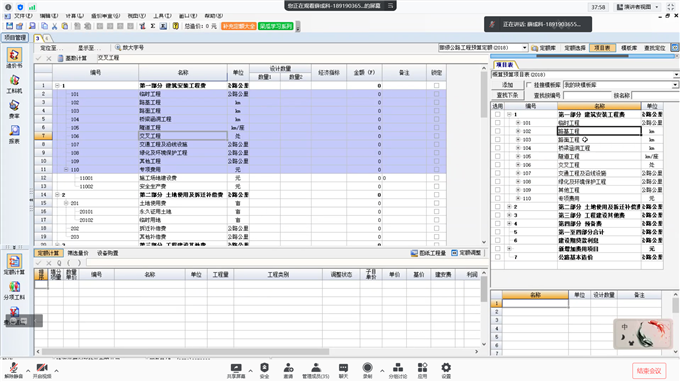Click the 定额库 search icon
This screenshot has height=382, width=680.
tap(534, 48)
